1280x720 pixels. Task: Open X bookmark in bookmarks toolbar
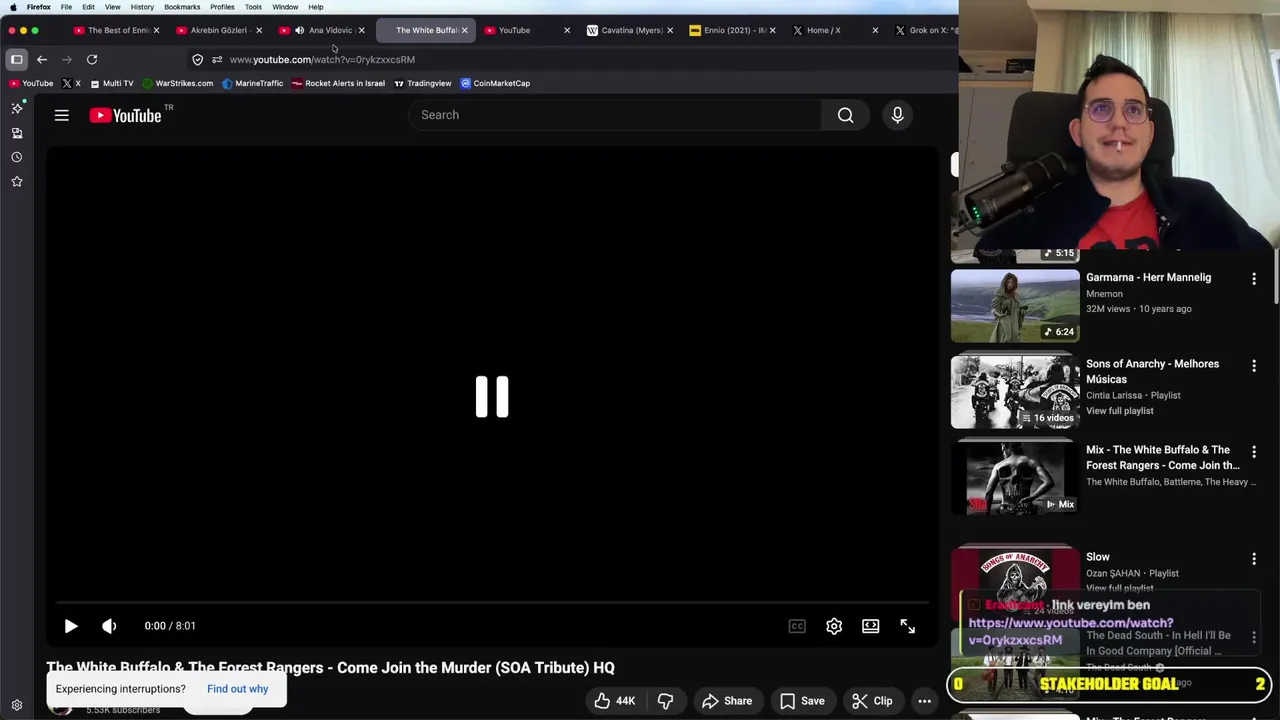click(x=71, y=84)
